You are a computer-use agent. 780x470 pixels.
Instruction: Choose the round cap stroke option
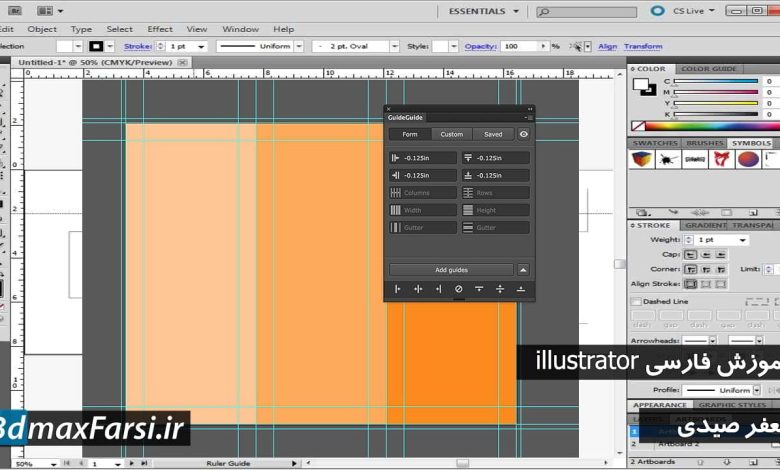coord(705,255)
